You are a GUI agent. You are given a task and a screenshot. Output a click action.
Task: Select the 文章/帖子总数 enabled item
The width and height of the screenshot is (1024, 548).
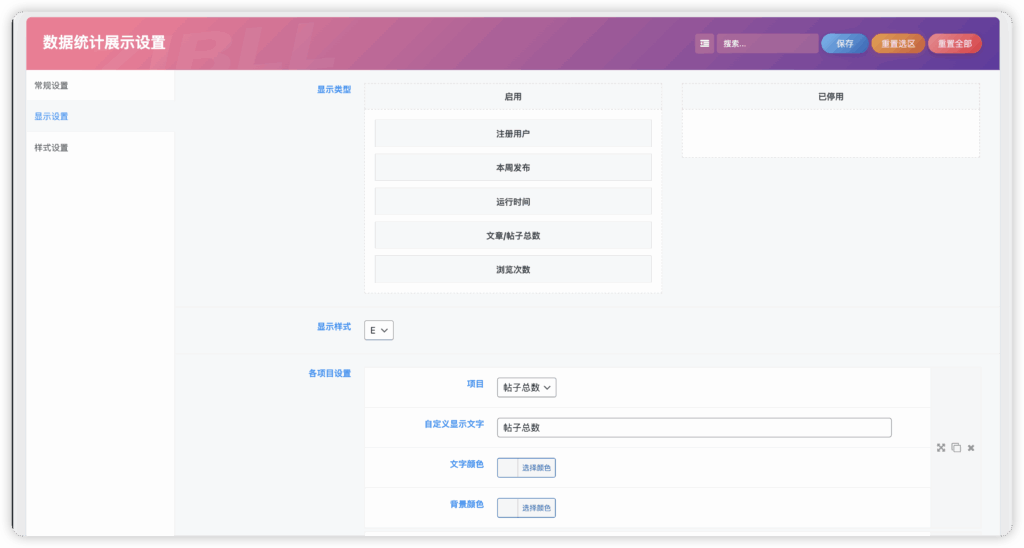click(513, 236)
